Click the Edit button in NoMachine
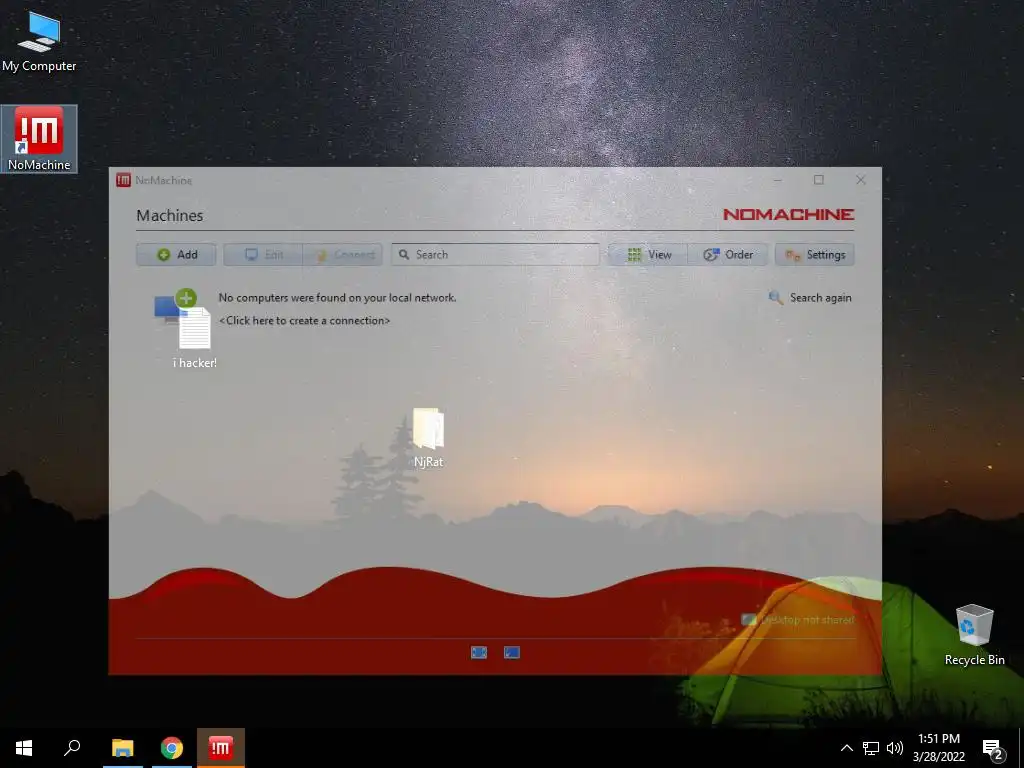This screenshot has height=768, width=1024. [263, 255]
